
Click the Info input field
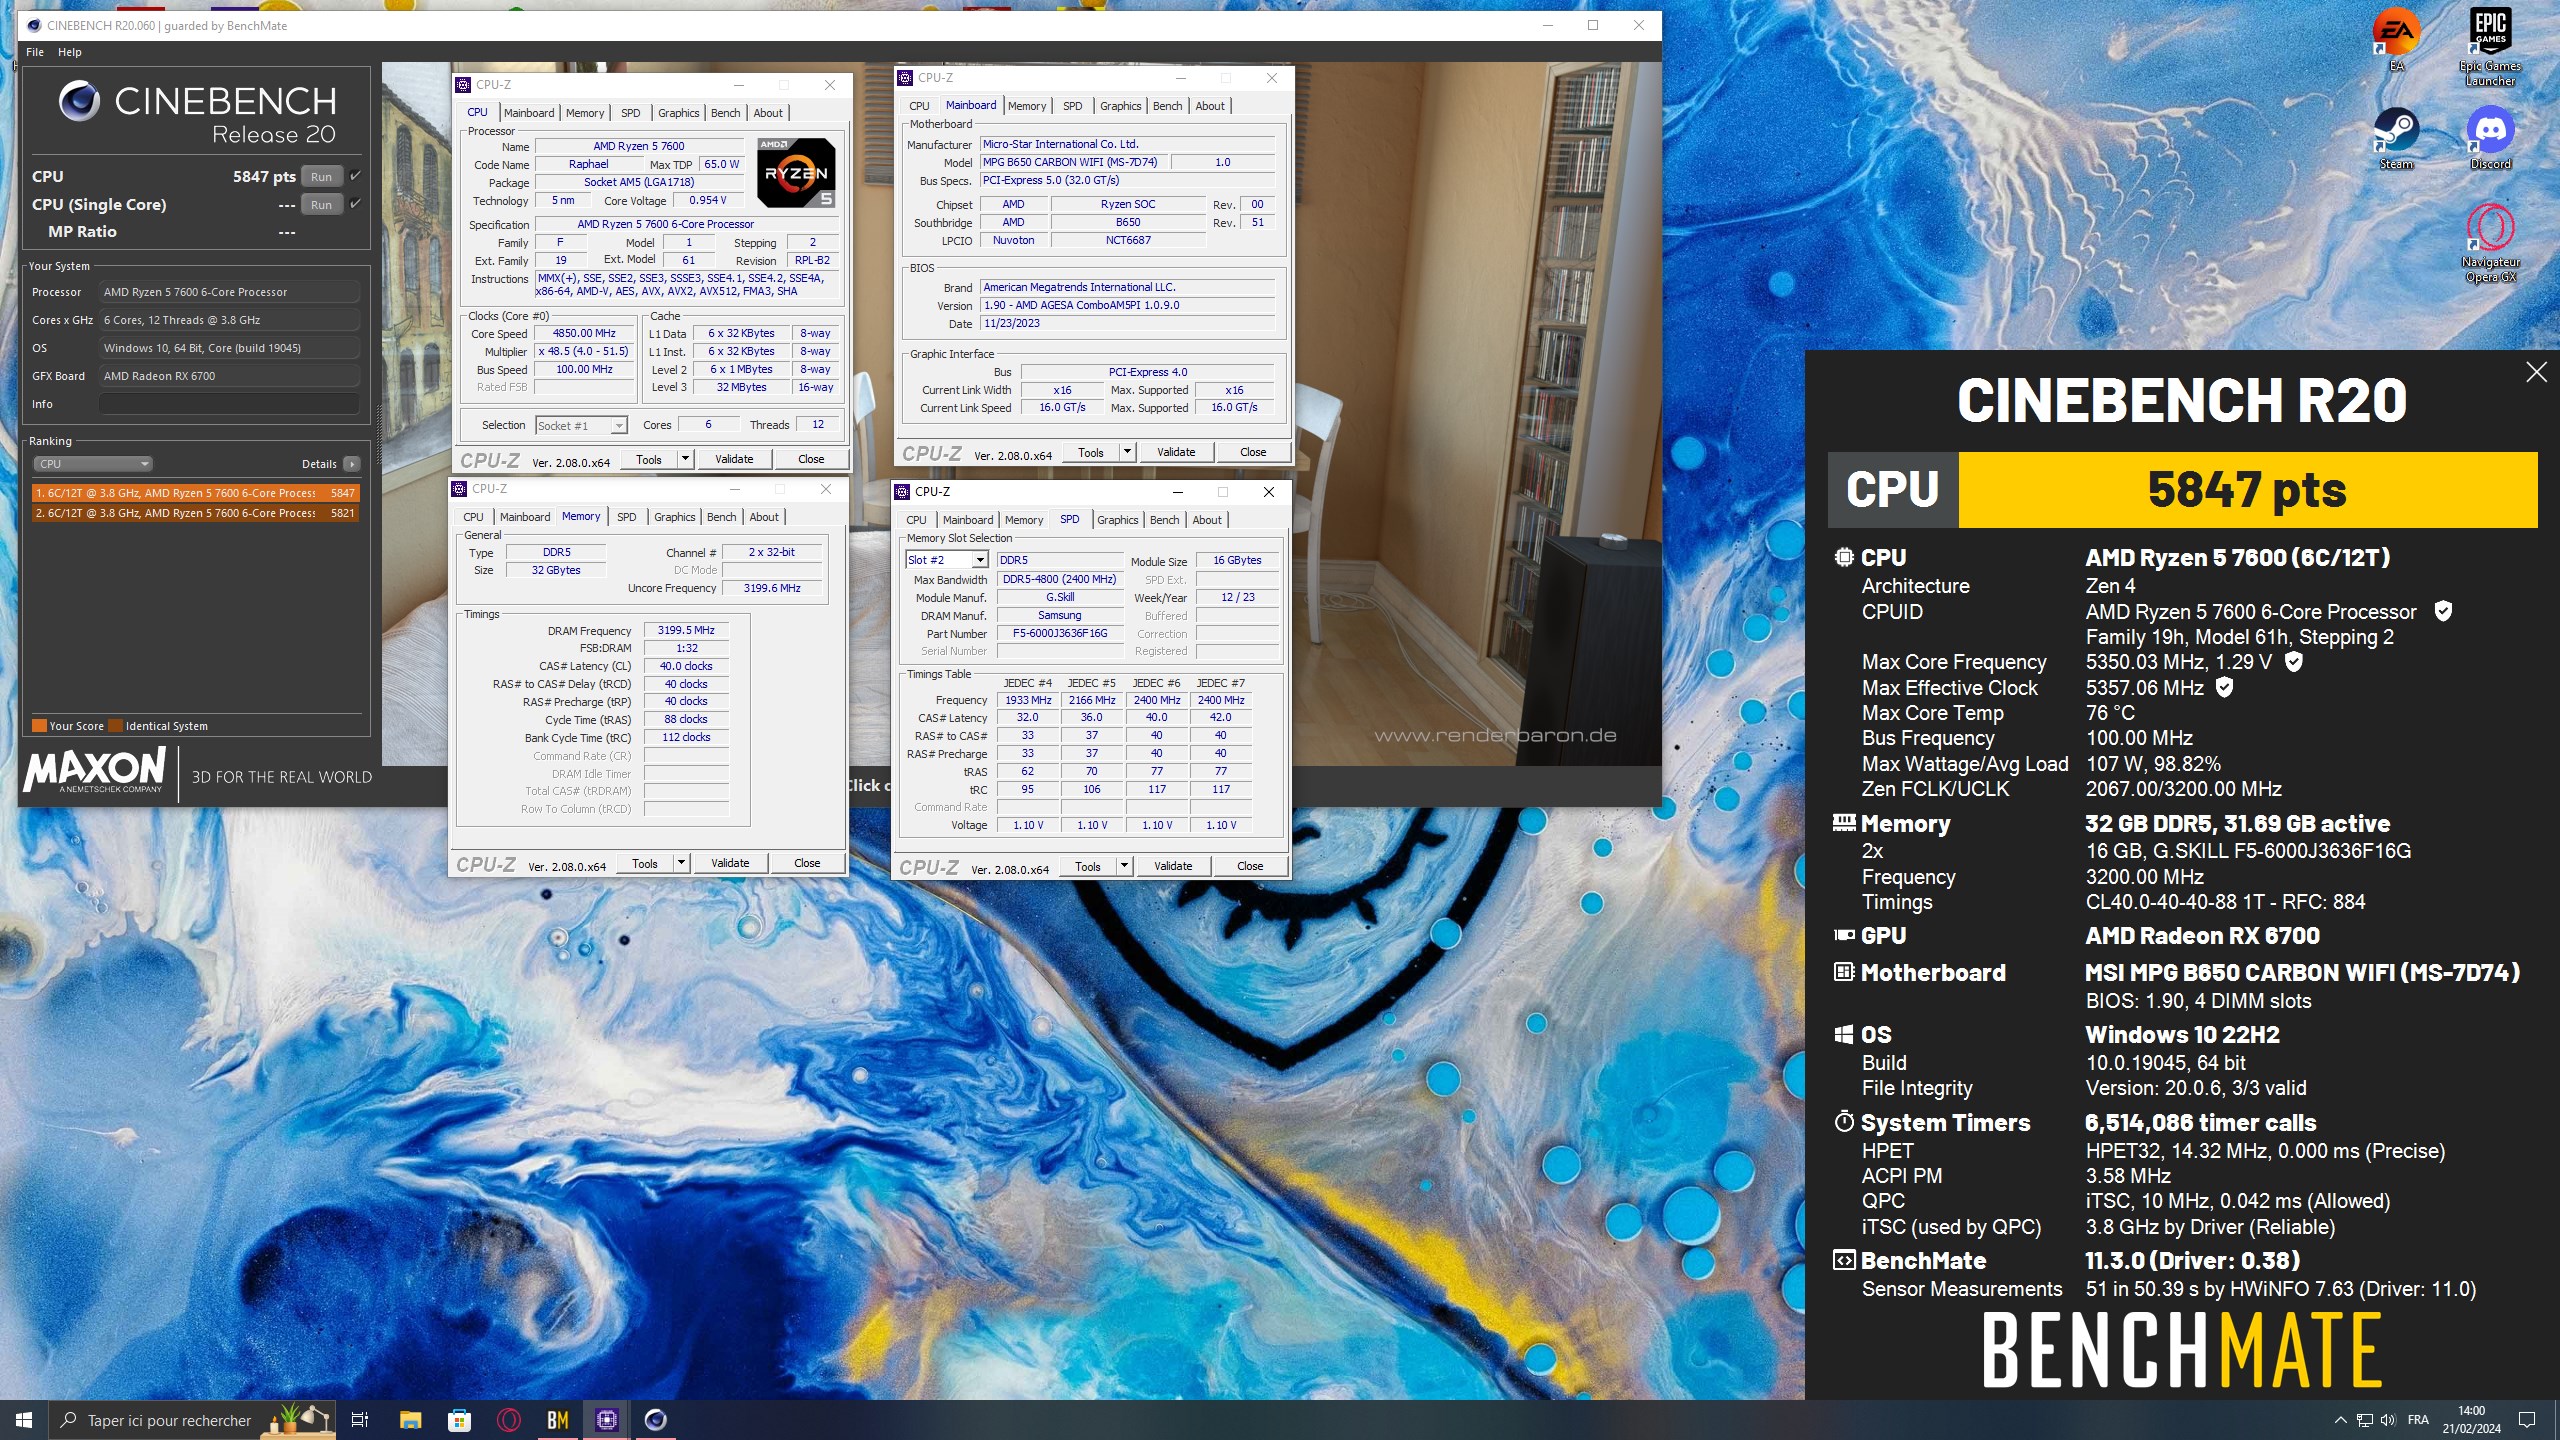click(x=229, y=404)
